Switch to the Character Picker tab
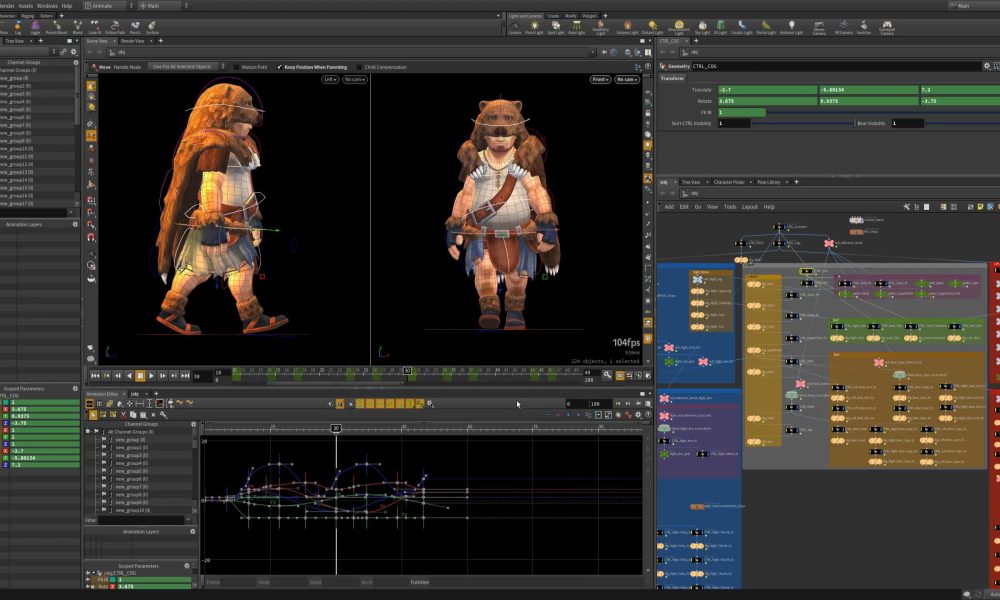 click(x=729, y=182)
